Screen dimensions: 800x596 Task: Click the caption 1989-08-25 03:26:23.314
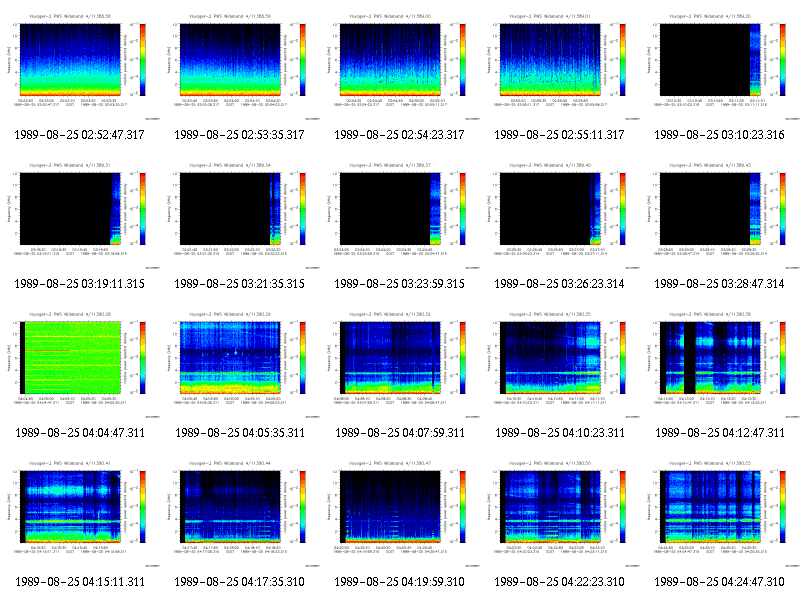pyautogui.click(x=559, y=284)
